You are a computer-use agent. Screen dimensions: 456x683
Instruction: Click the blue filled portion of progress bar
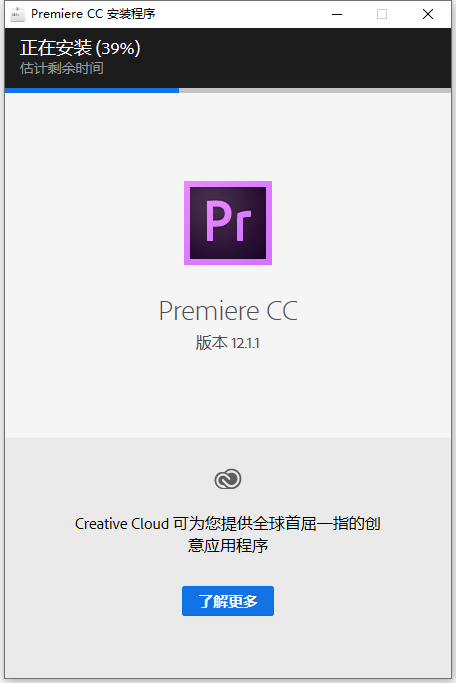click(92, 90)
